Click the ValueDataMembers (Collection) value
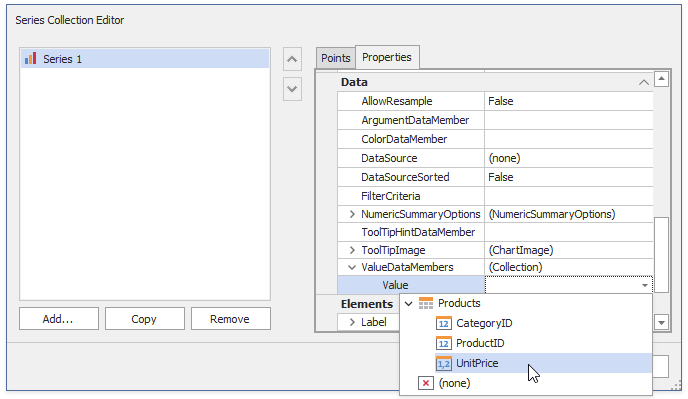 point(569,267)
